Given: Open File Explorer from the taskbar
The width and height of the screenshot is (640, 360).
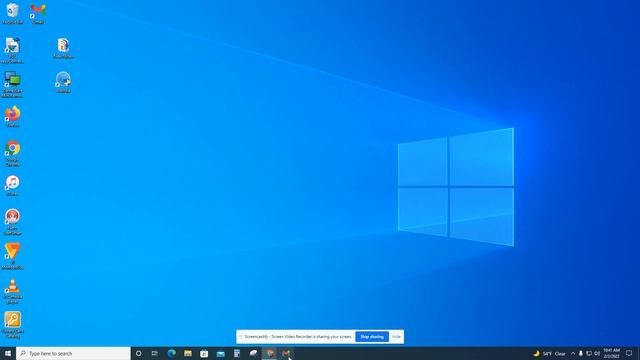Looking at the screenshot, I should click(x=188, y=353).
